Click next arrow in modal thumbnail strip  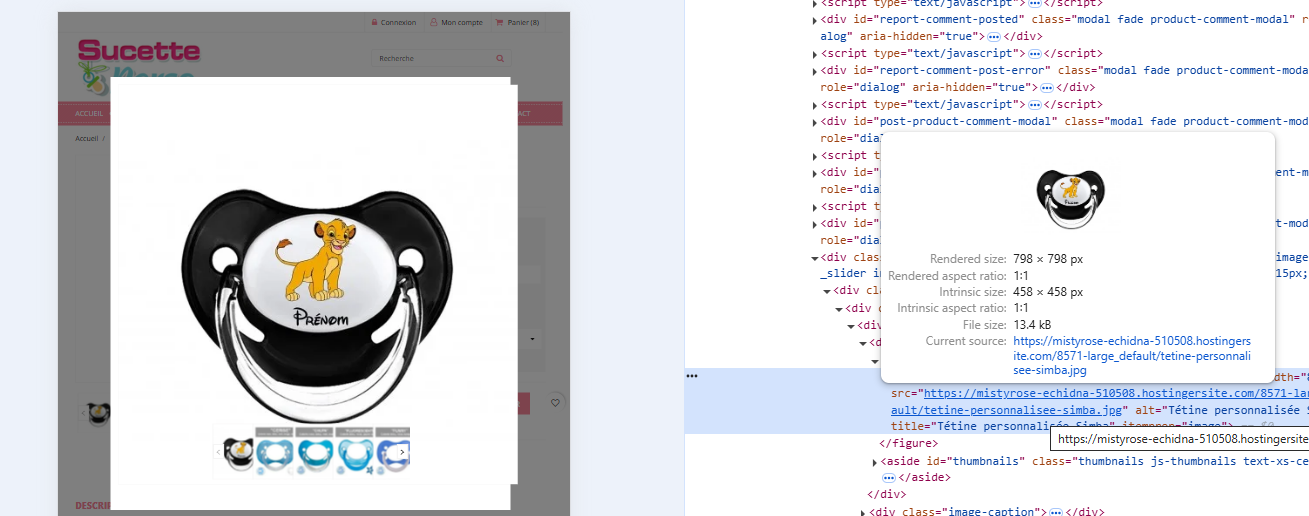(x=402, y=452)
